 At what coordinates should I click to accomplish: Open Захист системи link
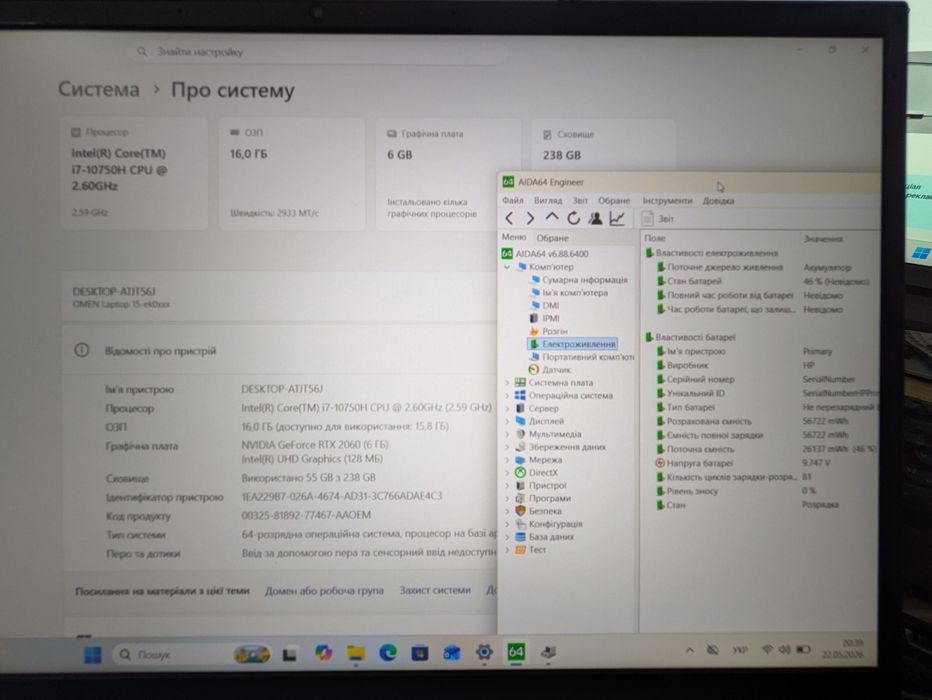point(435,590)
